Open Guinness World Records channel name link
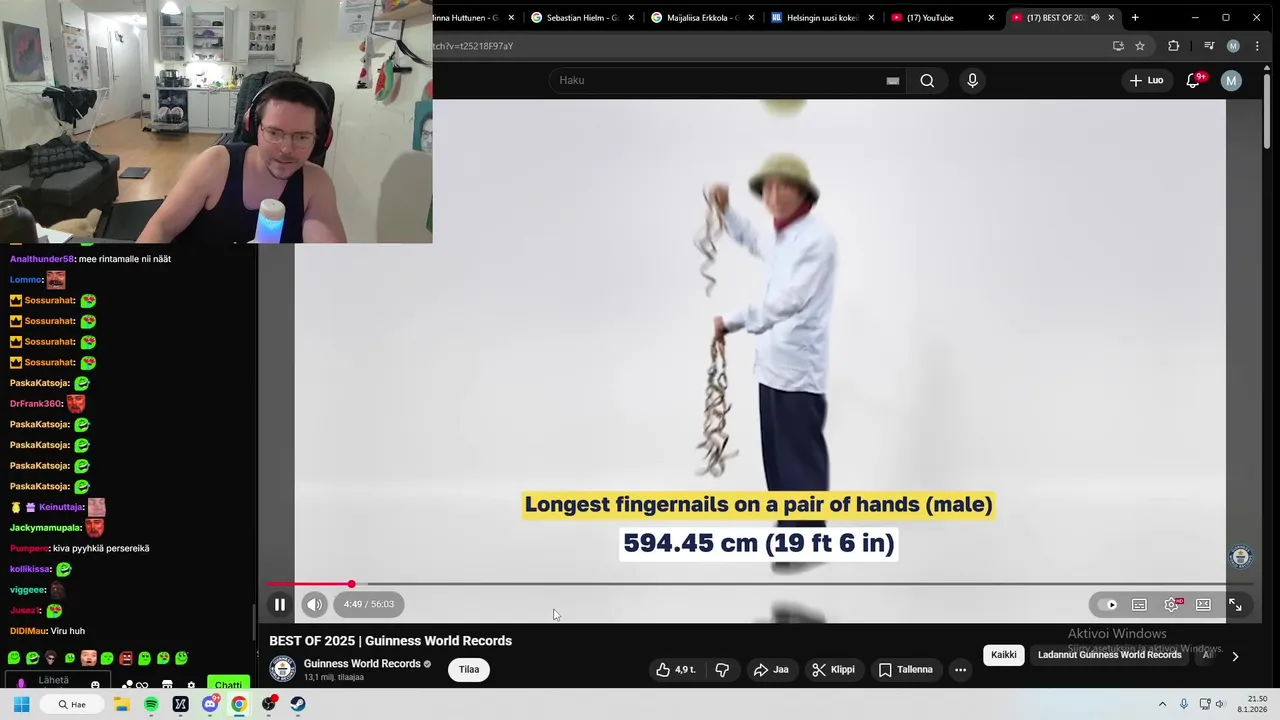Image resolution: width=1280 pixels, height=720 pixels. click(x=362, y=664)
